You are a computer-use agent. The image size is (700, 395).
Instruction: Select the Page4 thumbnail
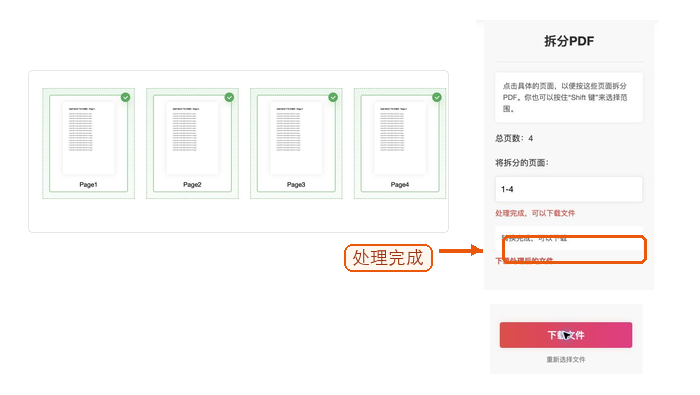(x=400, y=143)
